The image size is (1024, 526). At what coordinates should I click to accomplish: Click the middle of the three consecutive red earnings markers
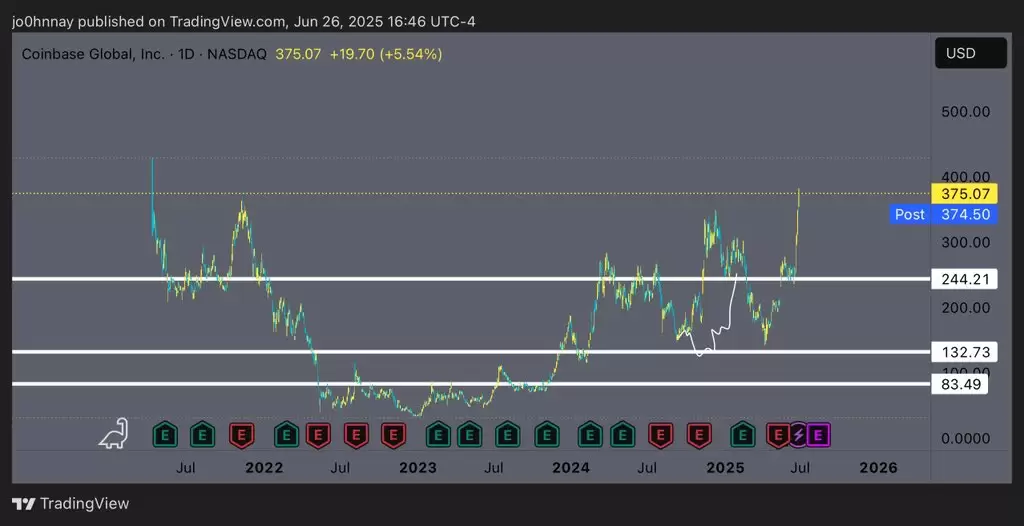point(356,435)
